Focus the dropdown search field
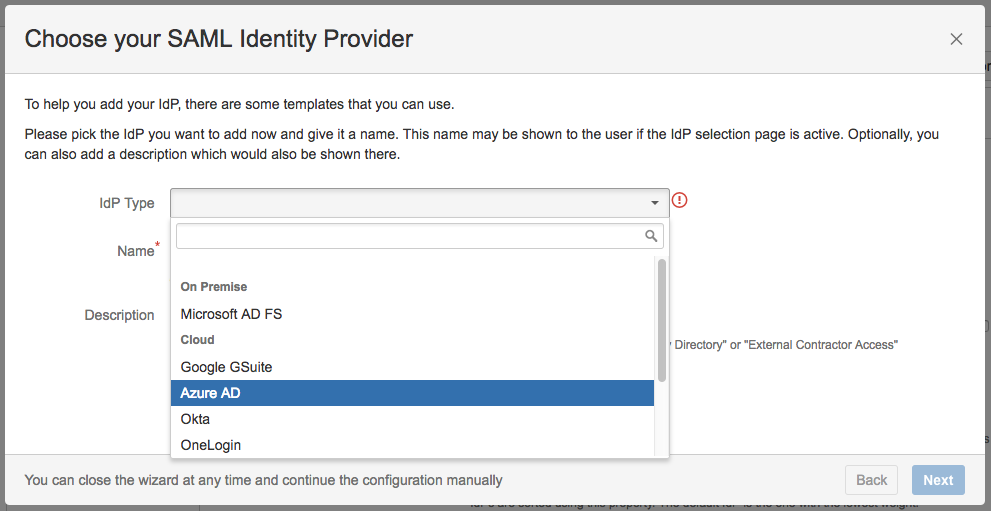991x511 pixels. [420, 236]
